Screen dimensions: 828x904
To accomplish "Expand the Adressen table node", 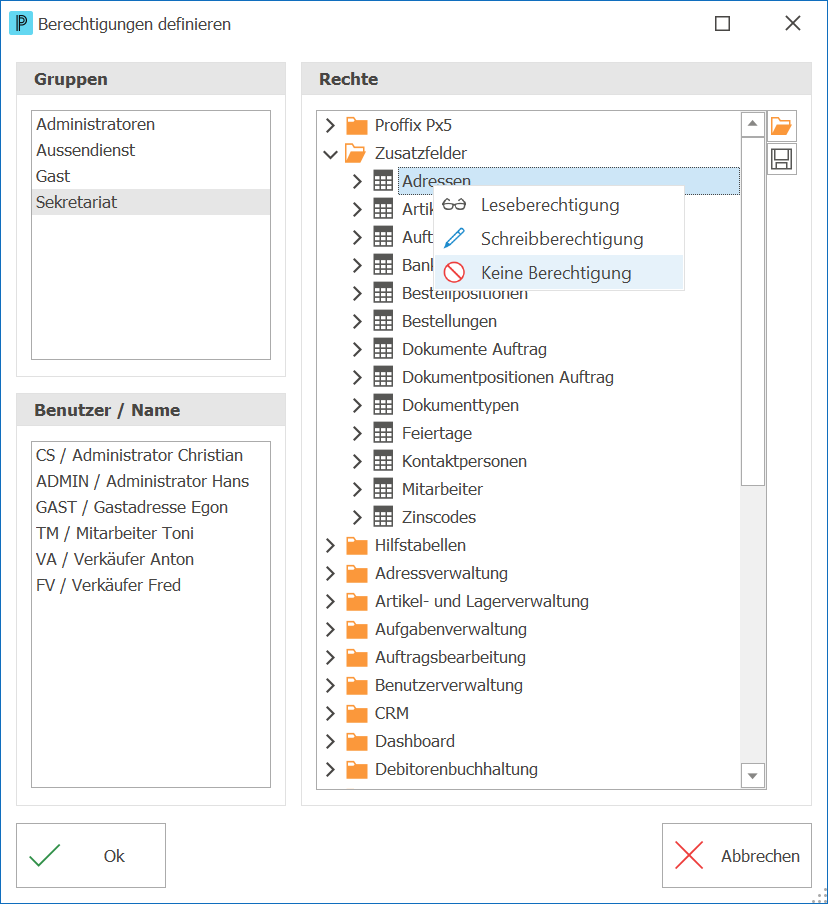I will tap(357, 181).
